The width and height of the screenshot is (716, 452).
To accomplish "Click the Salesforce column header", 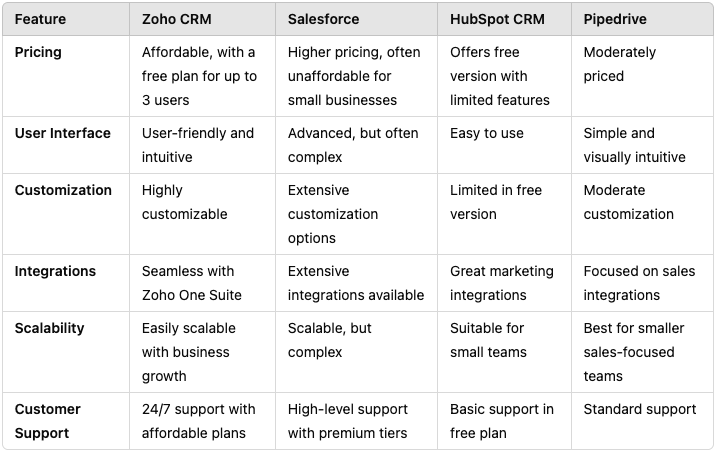I will point(323,19).
